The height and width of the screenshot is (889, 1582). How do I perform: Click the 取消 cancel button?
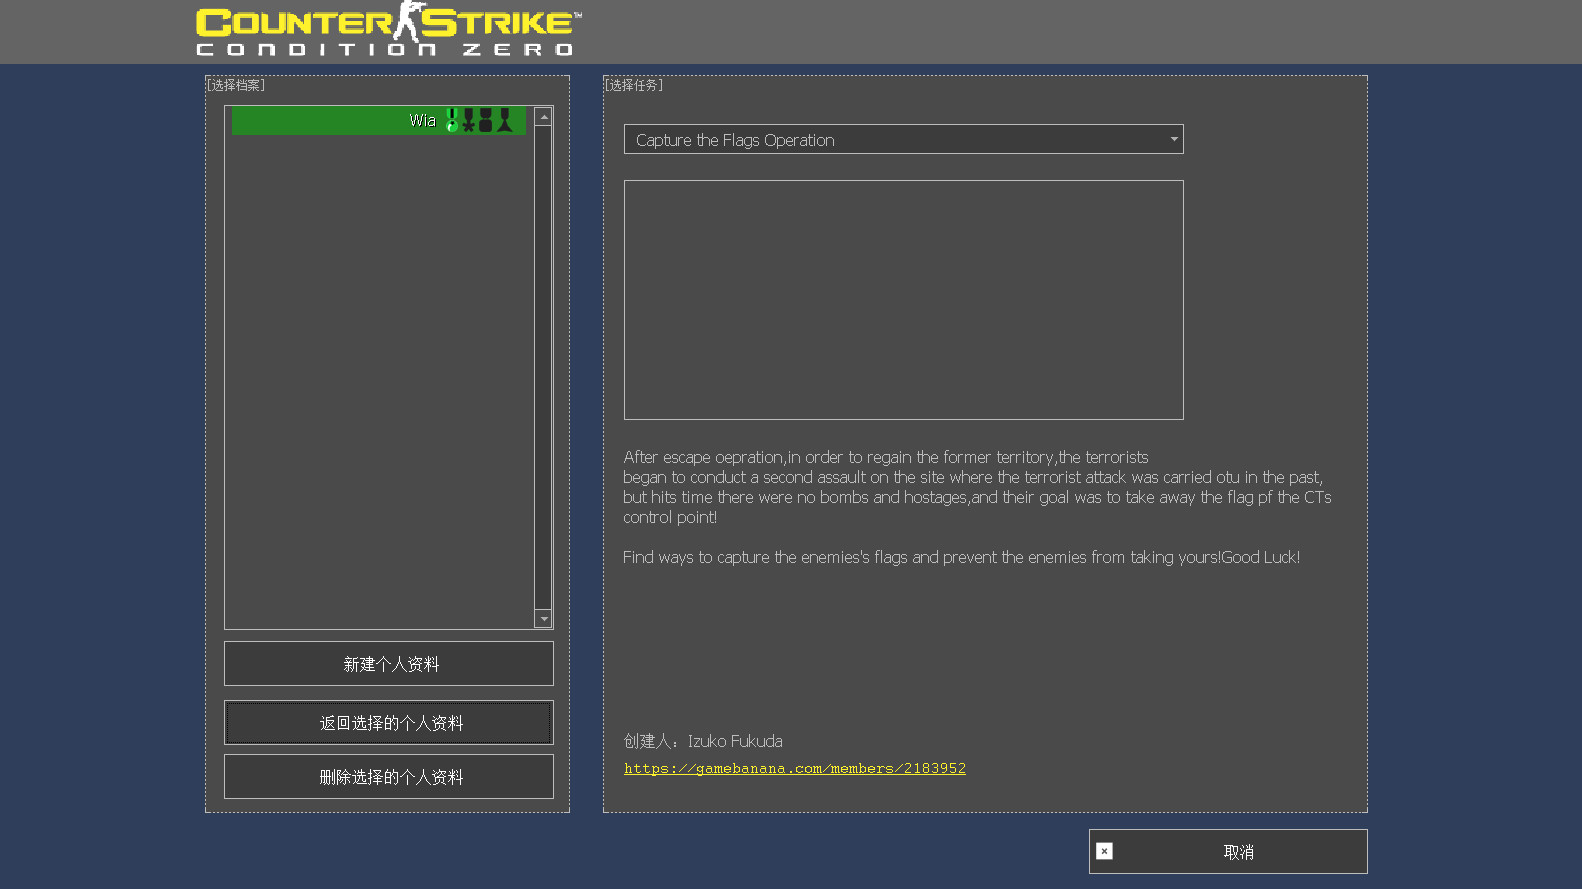1228,852
